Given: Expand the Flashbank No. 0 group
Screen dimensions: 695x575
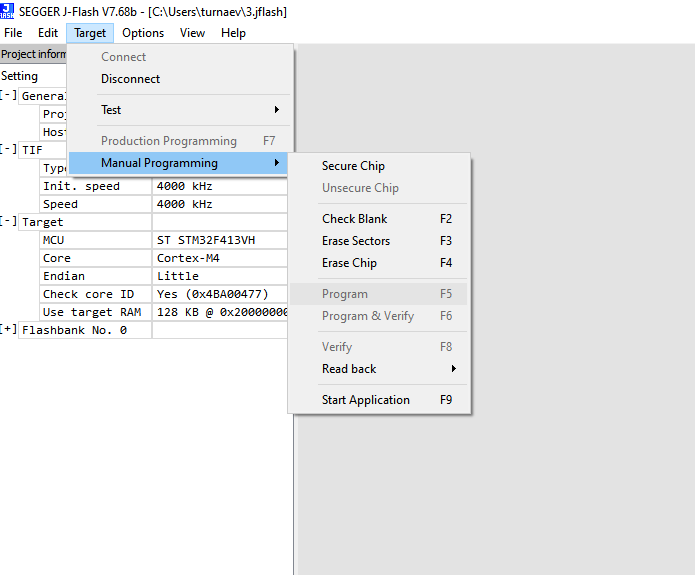Looking at the screenshot, I should 8,329.
